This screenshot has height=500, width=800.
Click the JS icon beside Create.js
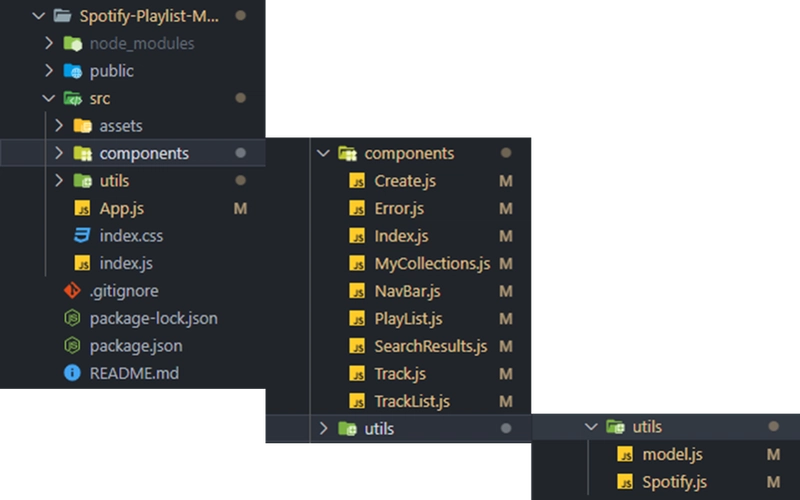click(357, 181)
